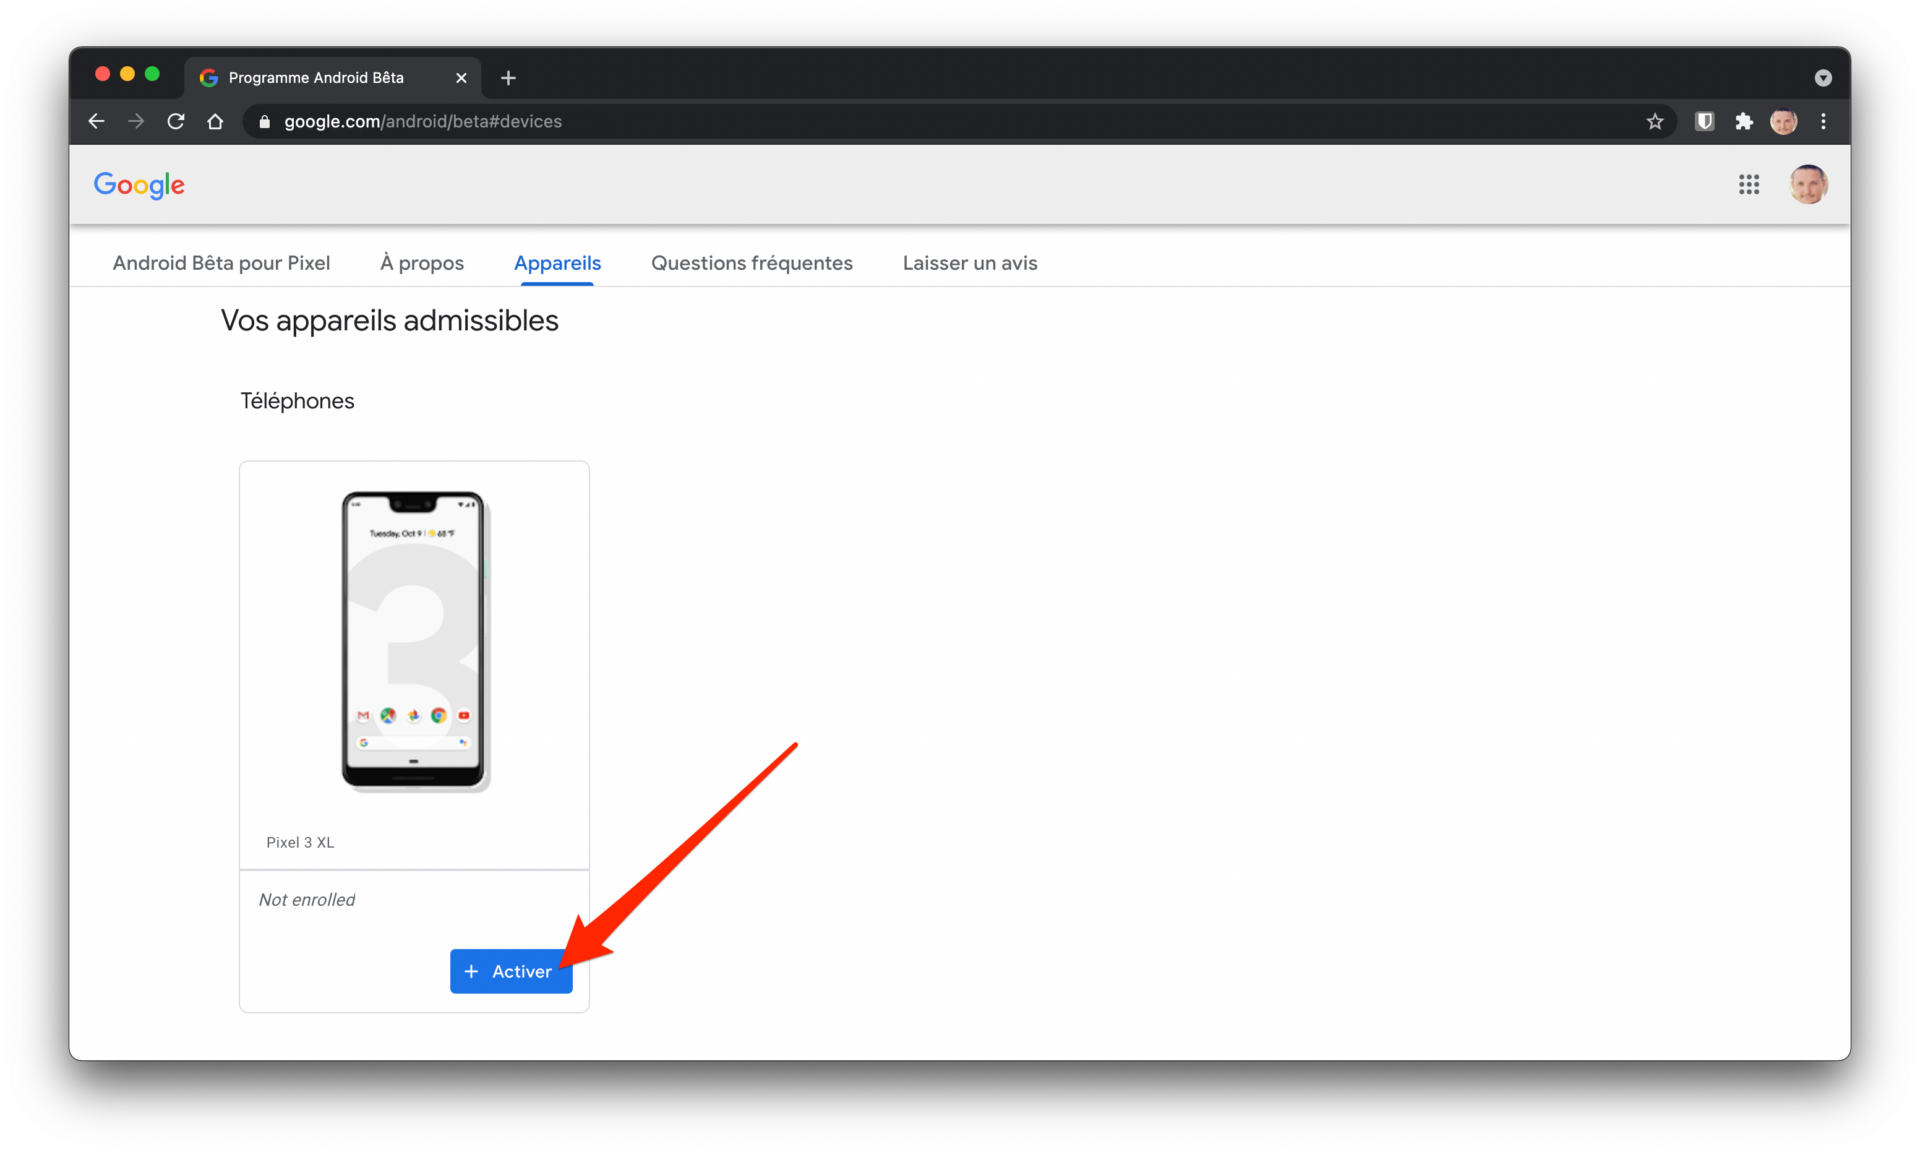The width and height of the screenshot is (1920, 1152).
Task: Click the address bar URL
Action: [423, 121]
